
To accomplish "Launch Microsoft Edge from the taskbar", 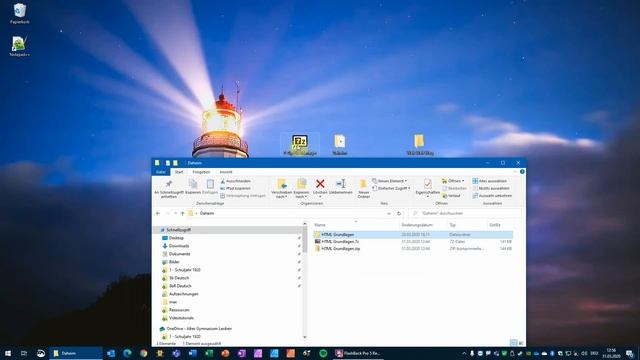I will pos(127,353).
